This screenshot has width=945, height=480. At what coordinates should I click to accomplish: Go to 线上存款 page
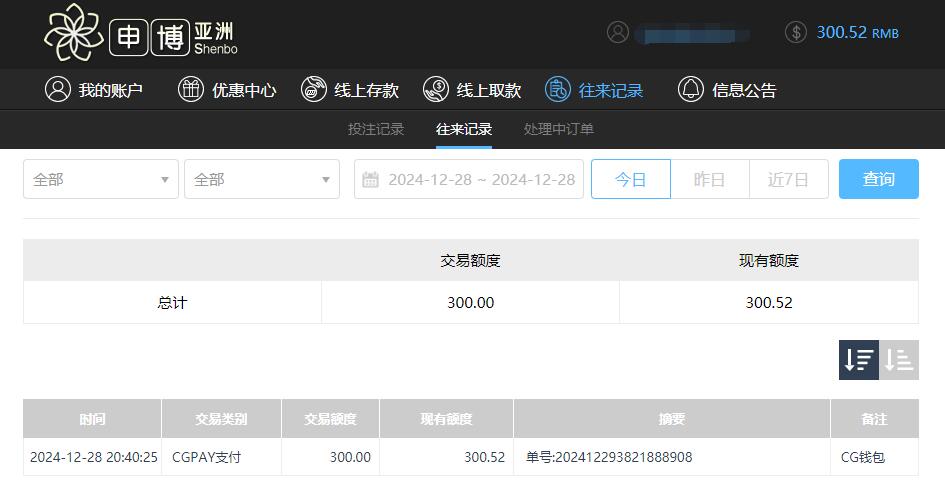pyautogui.click(x=350, y=90)
